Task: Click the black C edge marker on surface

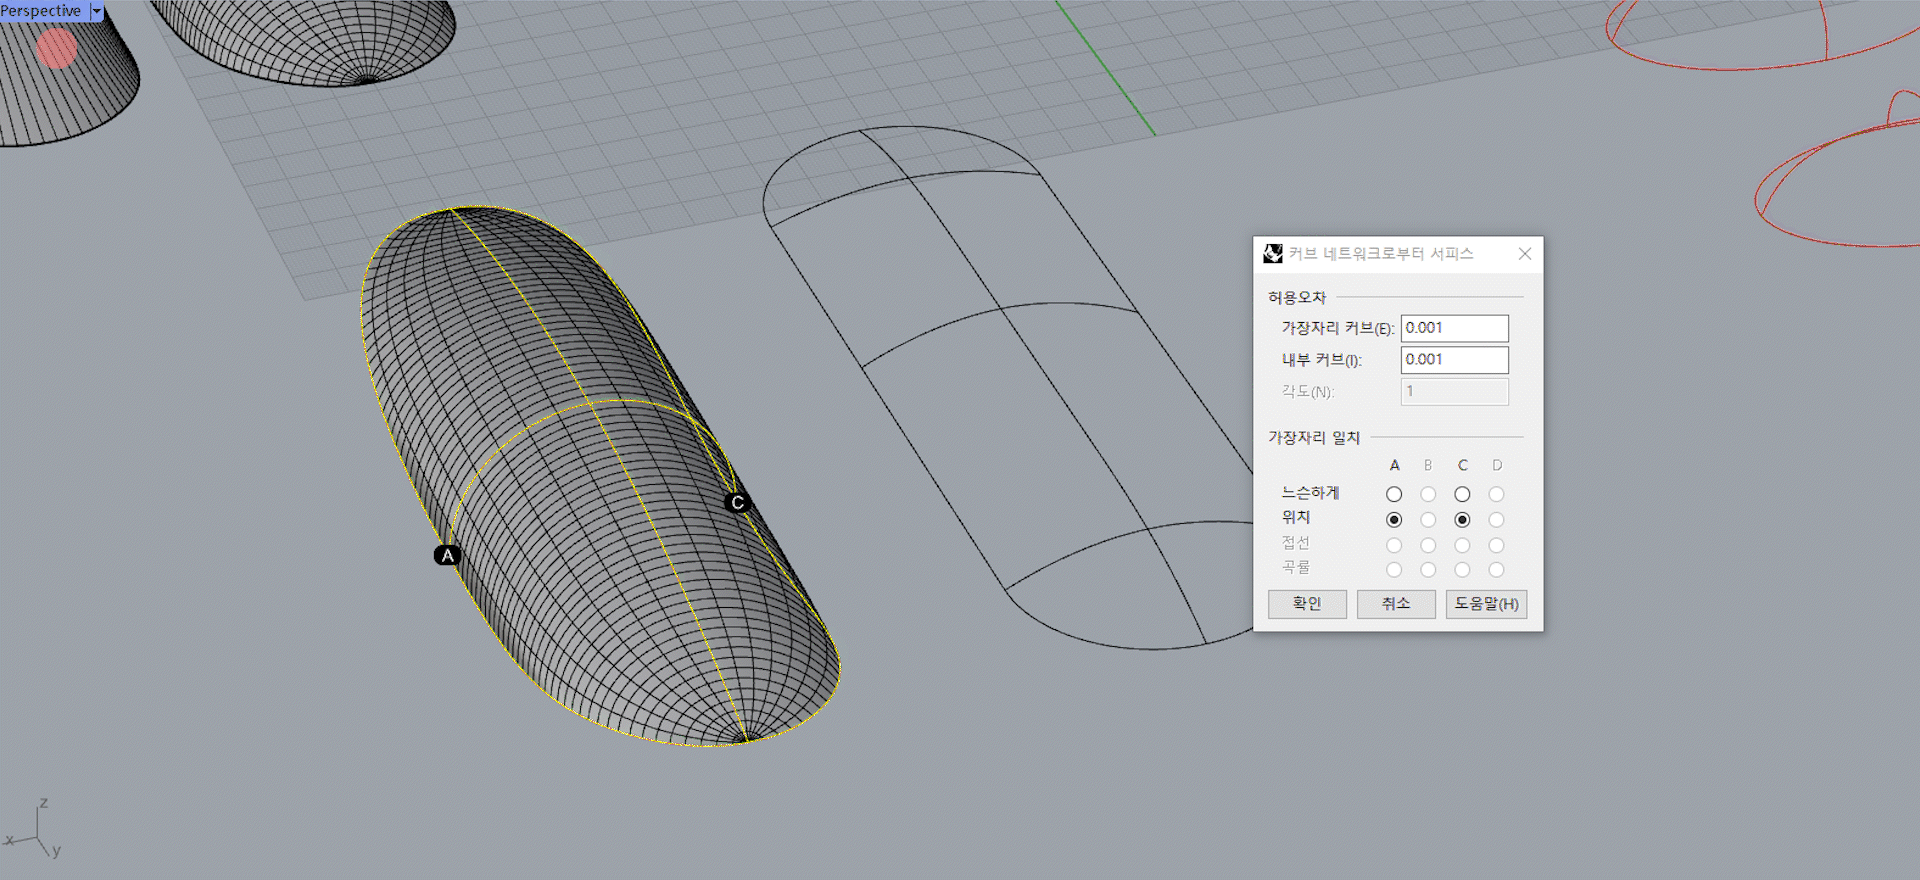Action: point(737,502)
